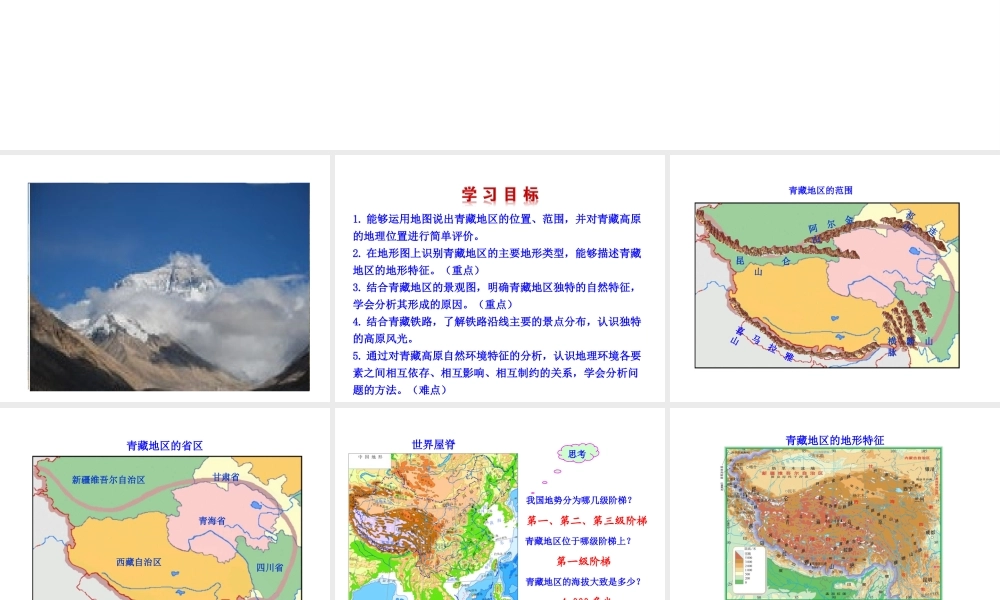Click learning objective 2 about 地形类型
Screen dimensions: 1000x600
(x=497, y=261)
